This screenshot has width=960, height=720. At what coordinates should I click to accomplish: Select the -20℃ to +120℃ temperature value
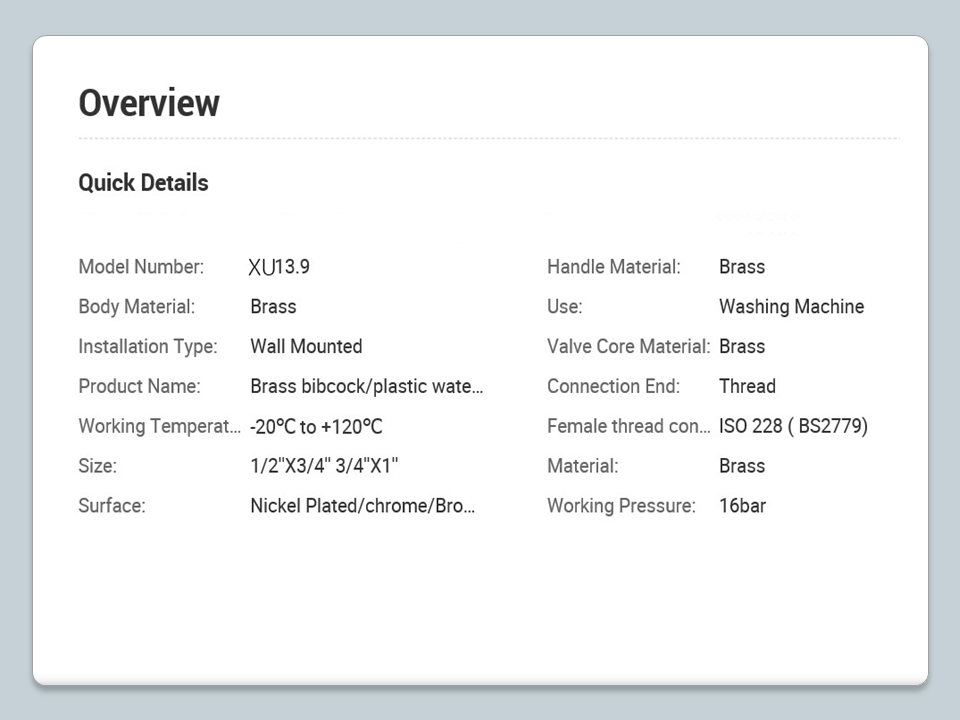[316, 427]
